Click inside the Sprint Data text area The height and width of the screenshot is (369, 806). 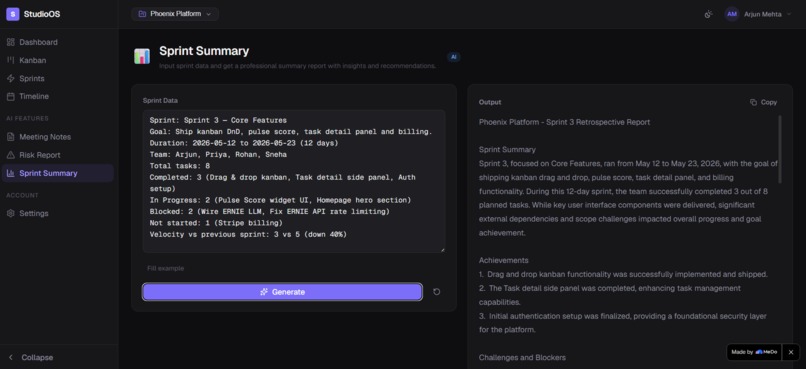coord(294,181)
